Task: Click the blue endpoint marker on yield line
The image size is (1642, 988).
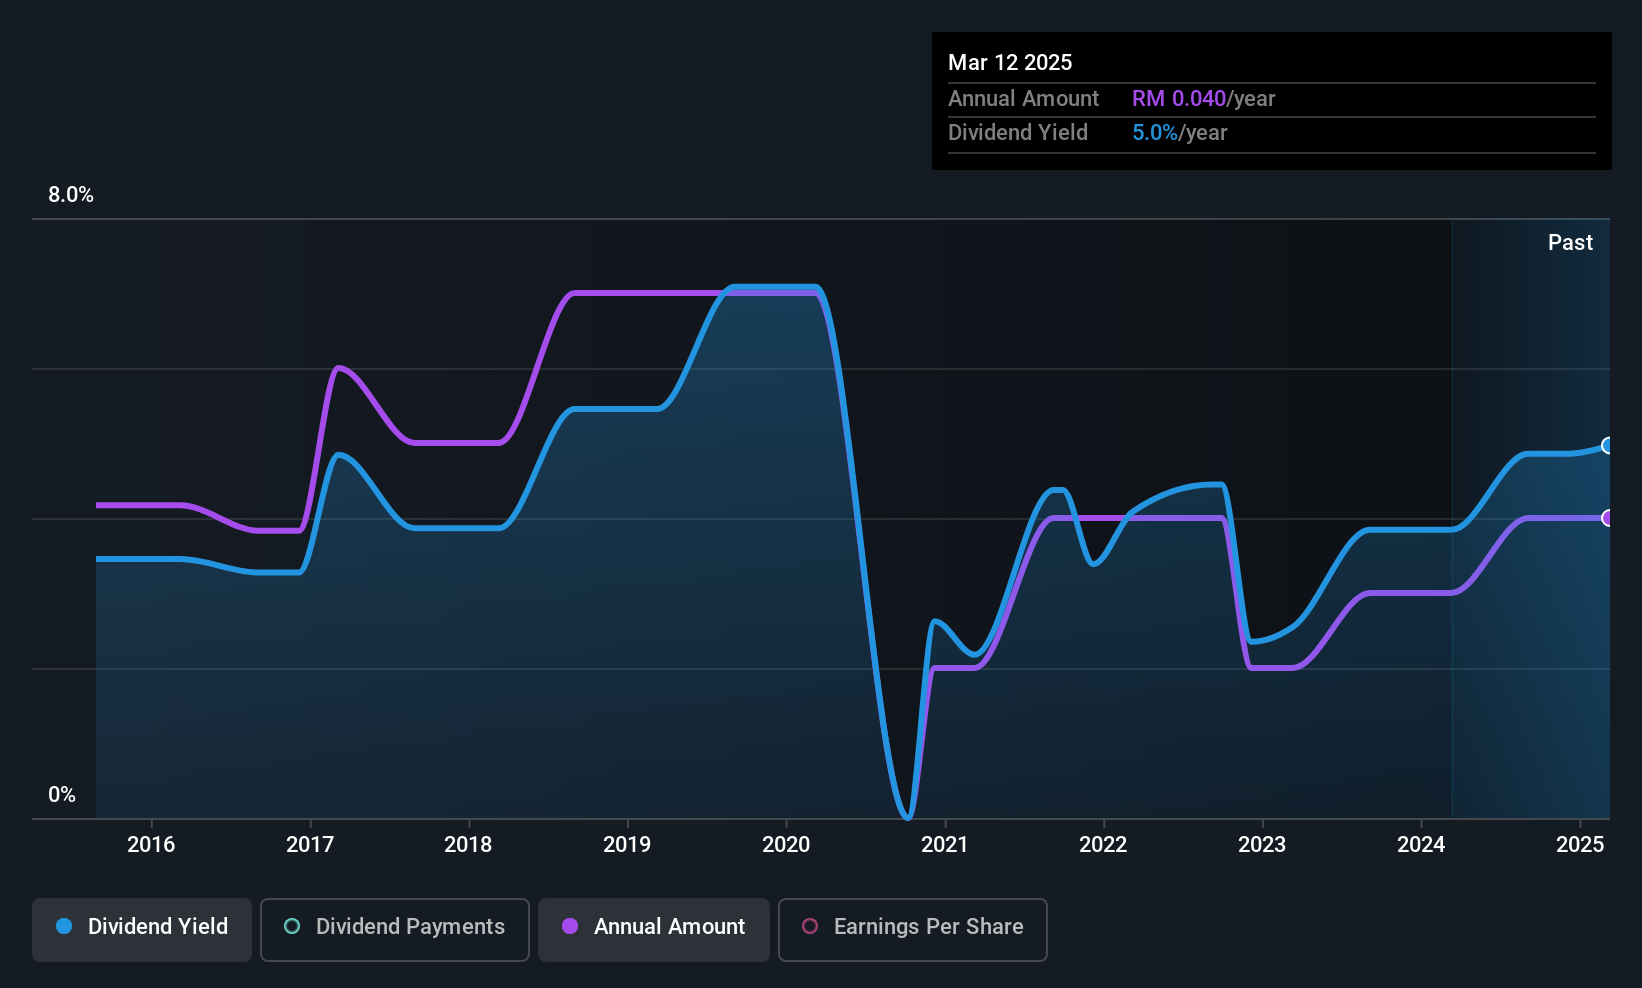Action: tap(1607, 445)
